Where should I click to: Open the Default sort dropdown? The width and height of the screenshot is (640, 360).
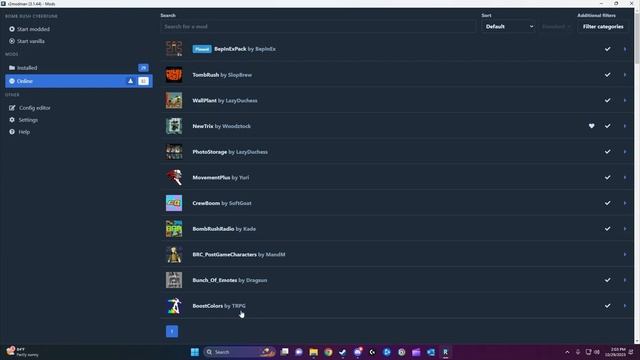click(509, 27)
